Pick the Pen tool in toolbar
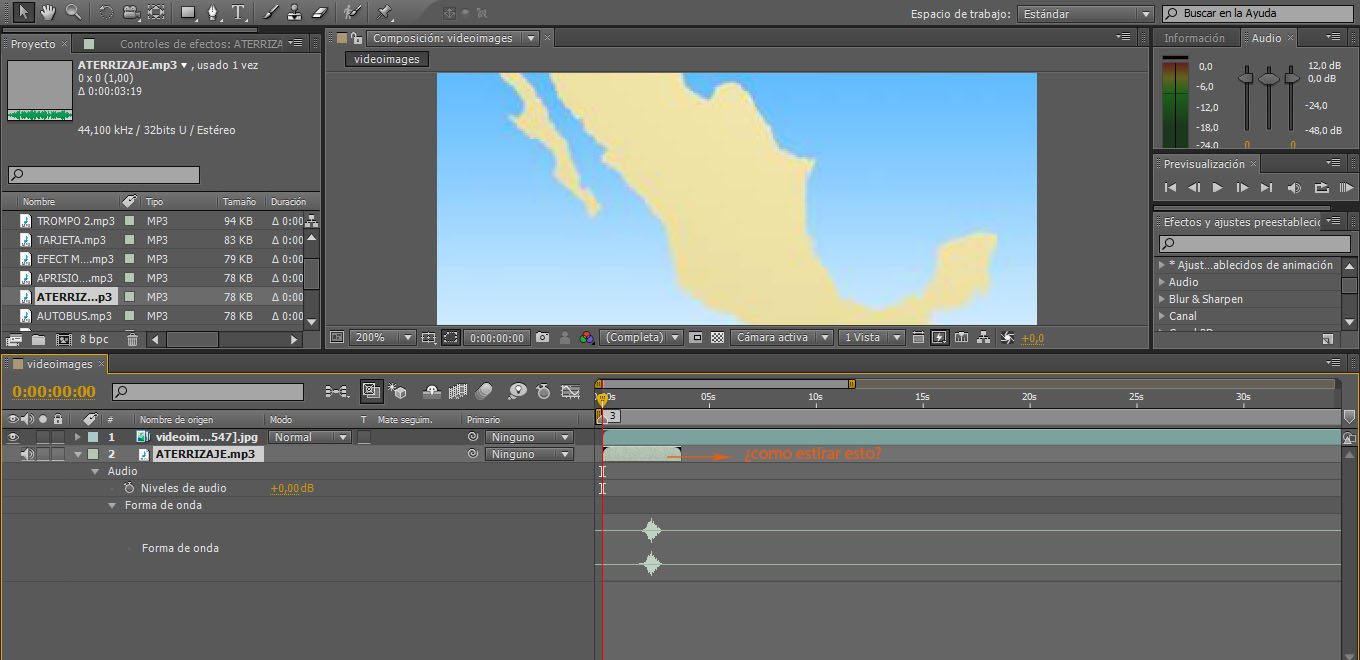Viewport: 1360px width, 660px height. pyautogui.click(x=213, y=12)
